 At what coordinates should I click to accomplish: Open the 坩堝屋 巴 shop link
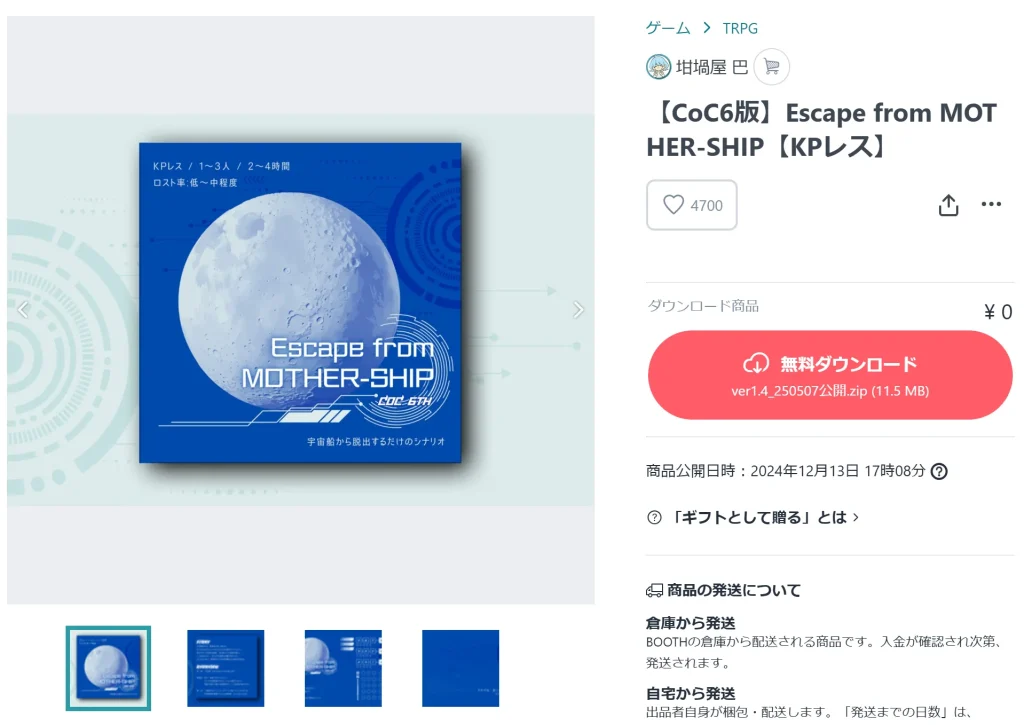[711, 67]
